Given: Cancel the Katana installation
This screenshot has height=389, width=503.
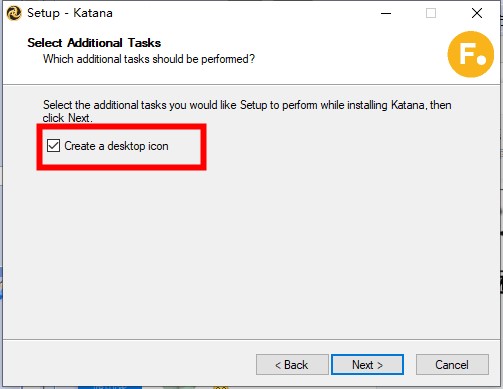Looking at the screenshot, I should [452, 365].
